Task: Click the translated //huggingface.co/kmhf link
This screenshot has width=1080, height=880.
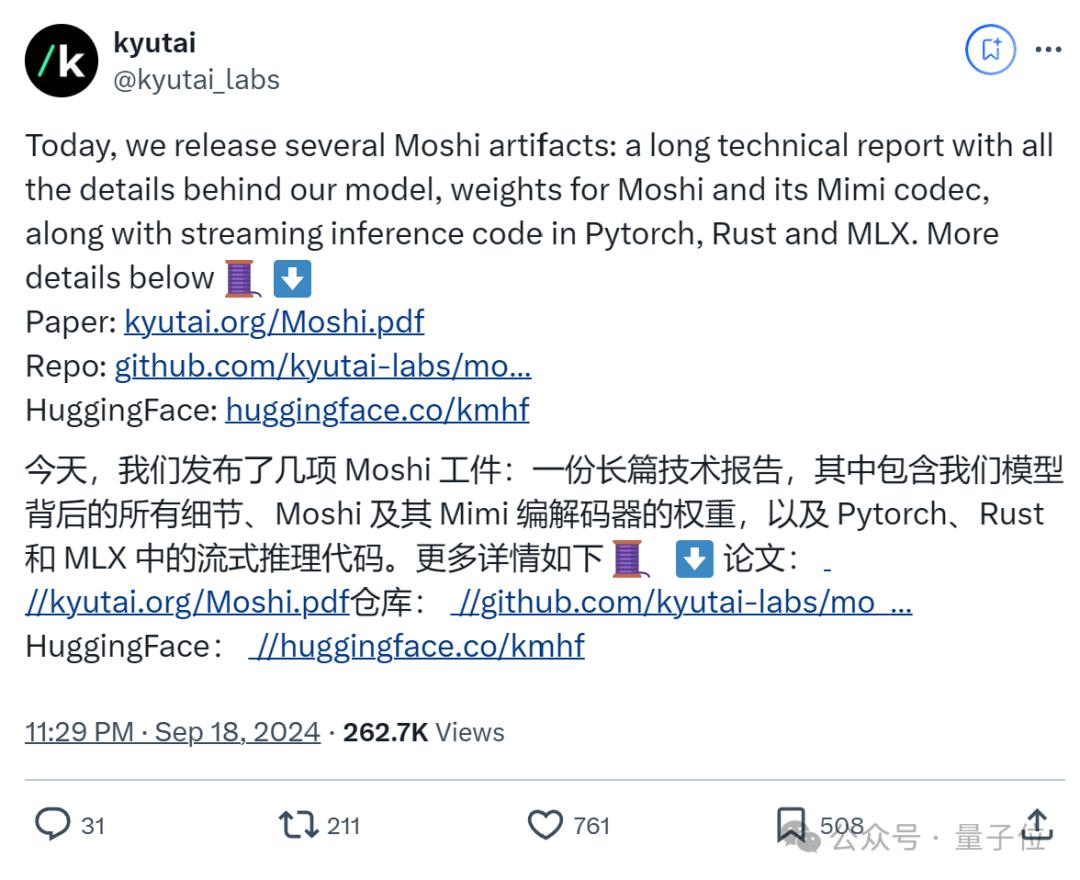Action: [x=417, y=647]
